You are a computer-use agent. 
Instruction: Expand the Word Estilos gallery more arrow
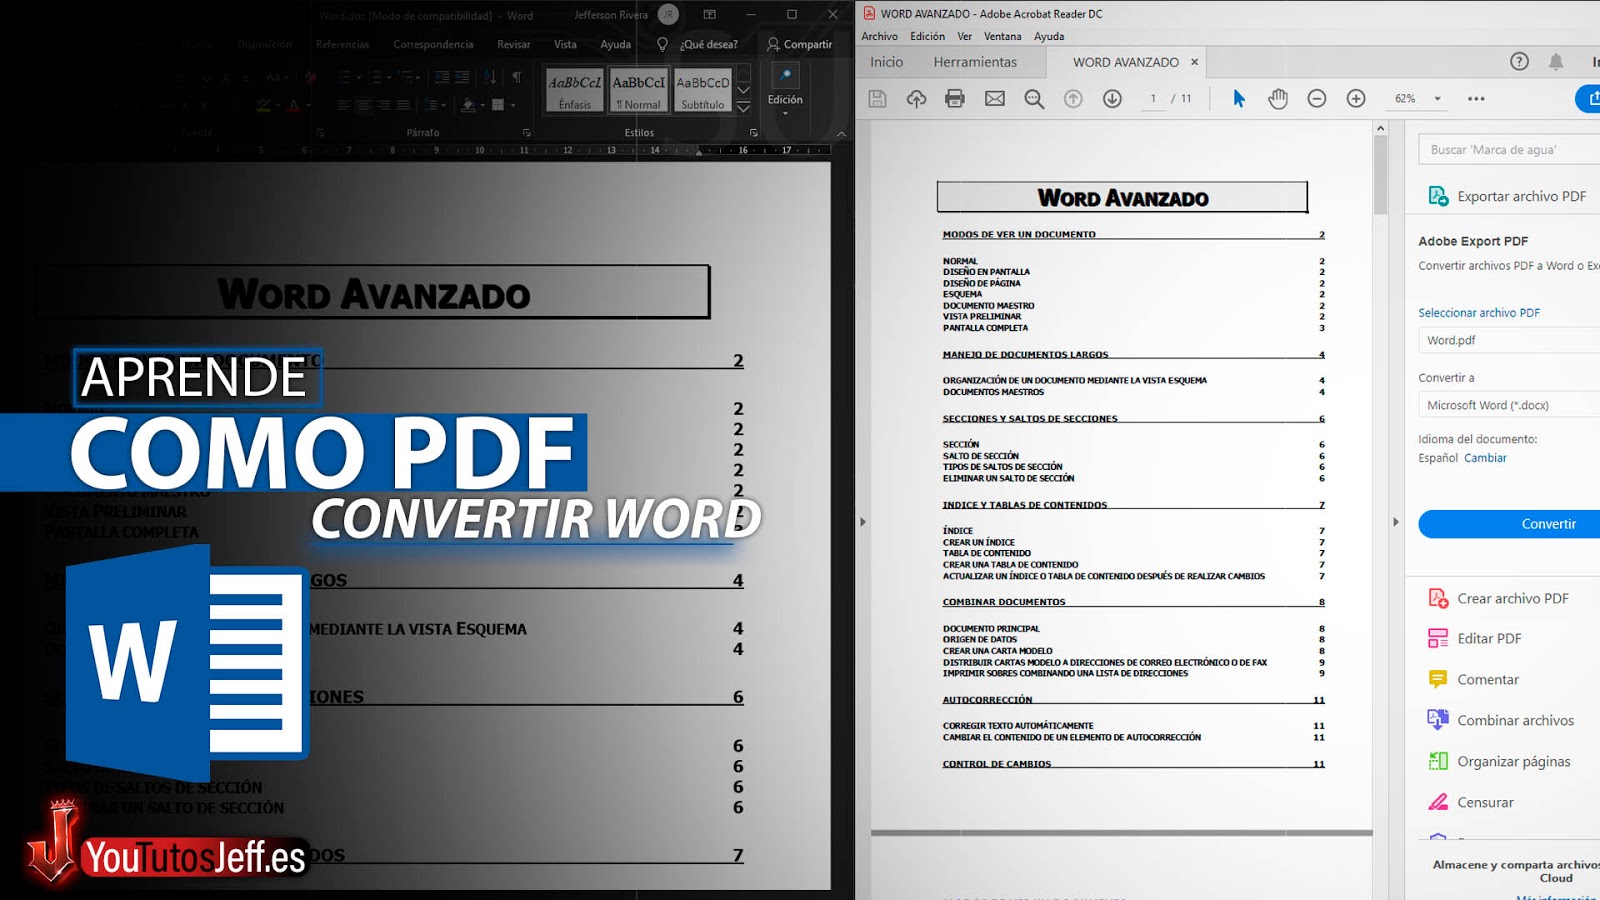click(744, 107)
